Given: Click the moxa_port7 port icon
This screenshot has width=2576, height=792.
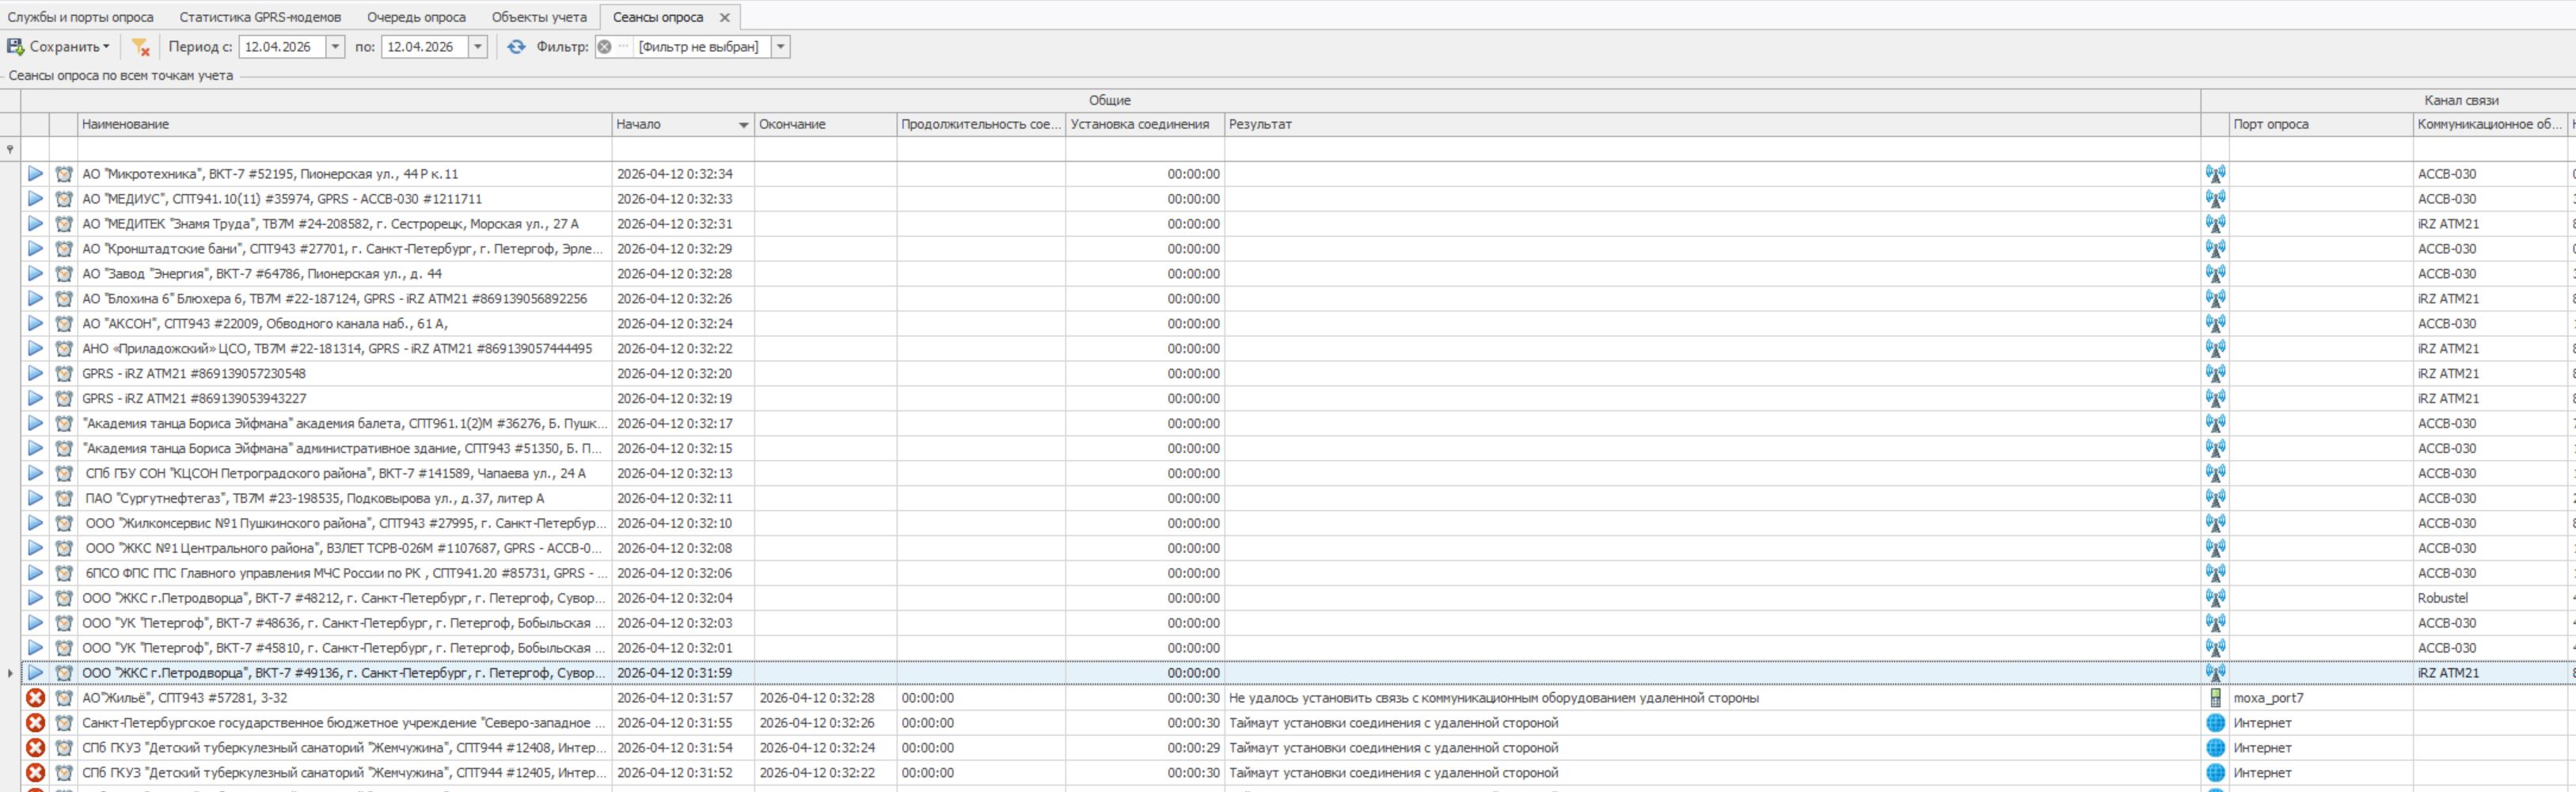Looking at the screenshot, I should 2215,698.
